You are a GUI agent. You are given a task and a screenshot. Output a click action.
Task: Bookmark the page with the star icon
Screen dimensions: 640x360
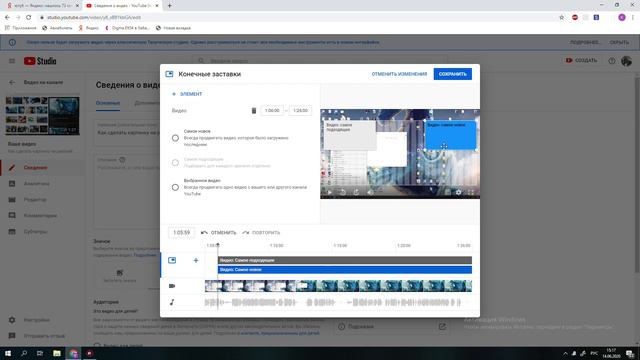(x=562, y=18)
